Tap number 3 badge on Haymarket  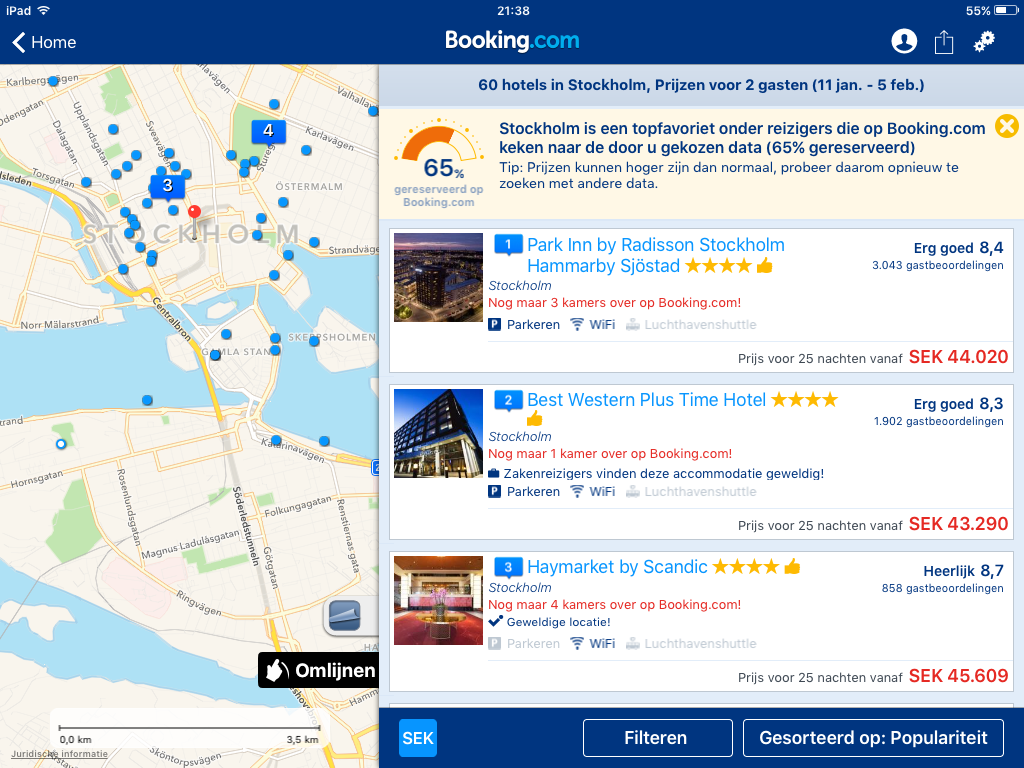click(x=508, y=567)
